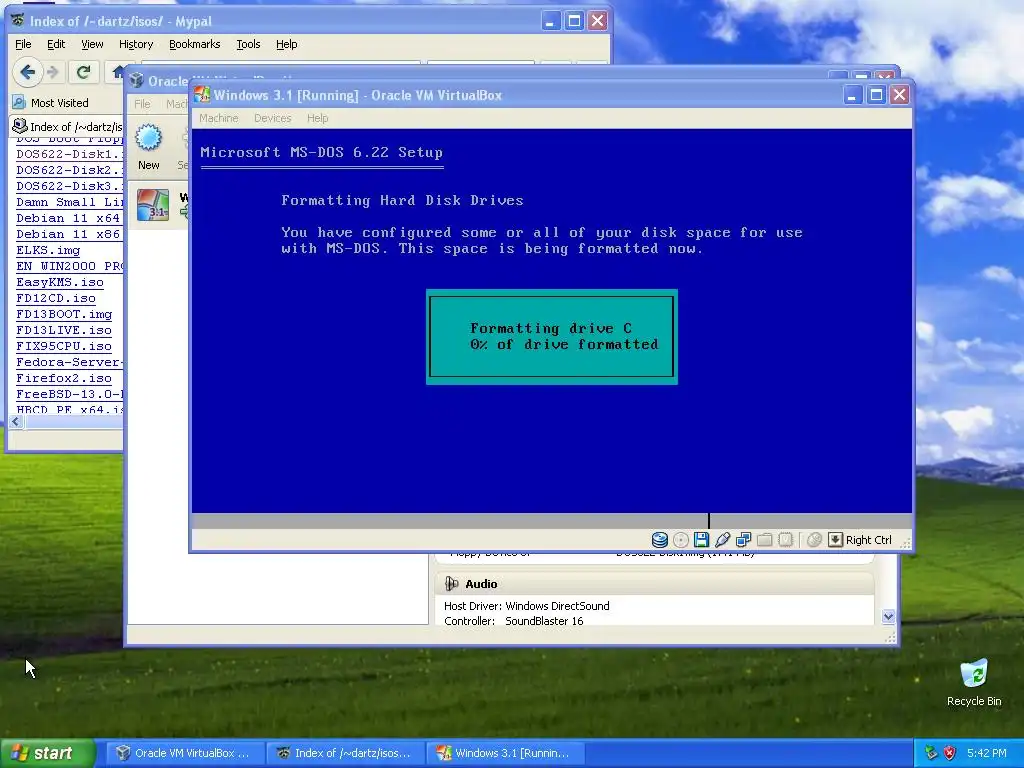This screenshot has width=1024, height=768.
Task: Open the FD12CD.iso link
Action: pos(56,298)
